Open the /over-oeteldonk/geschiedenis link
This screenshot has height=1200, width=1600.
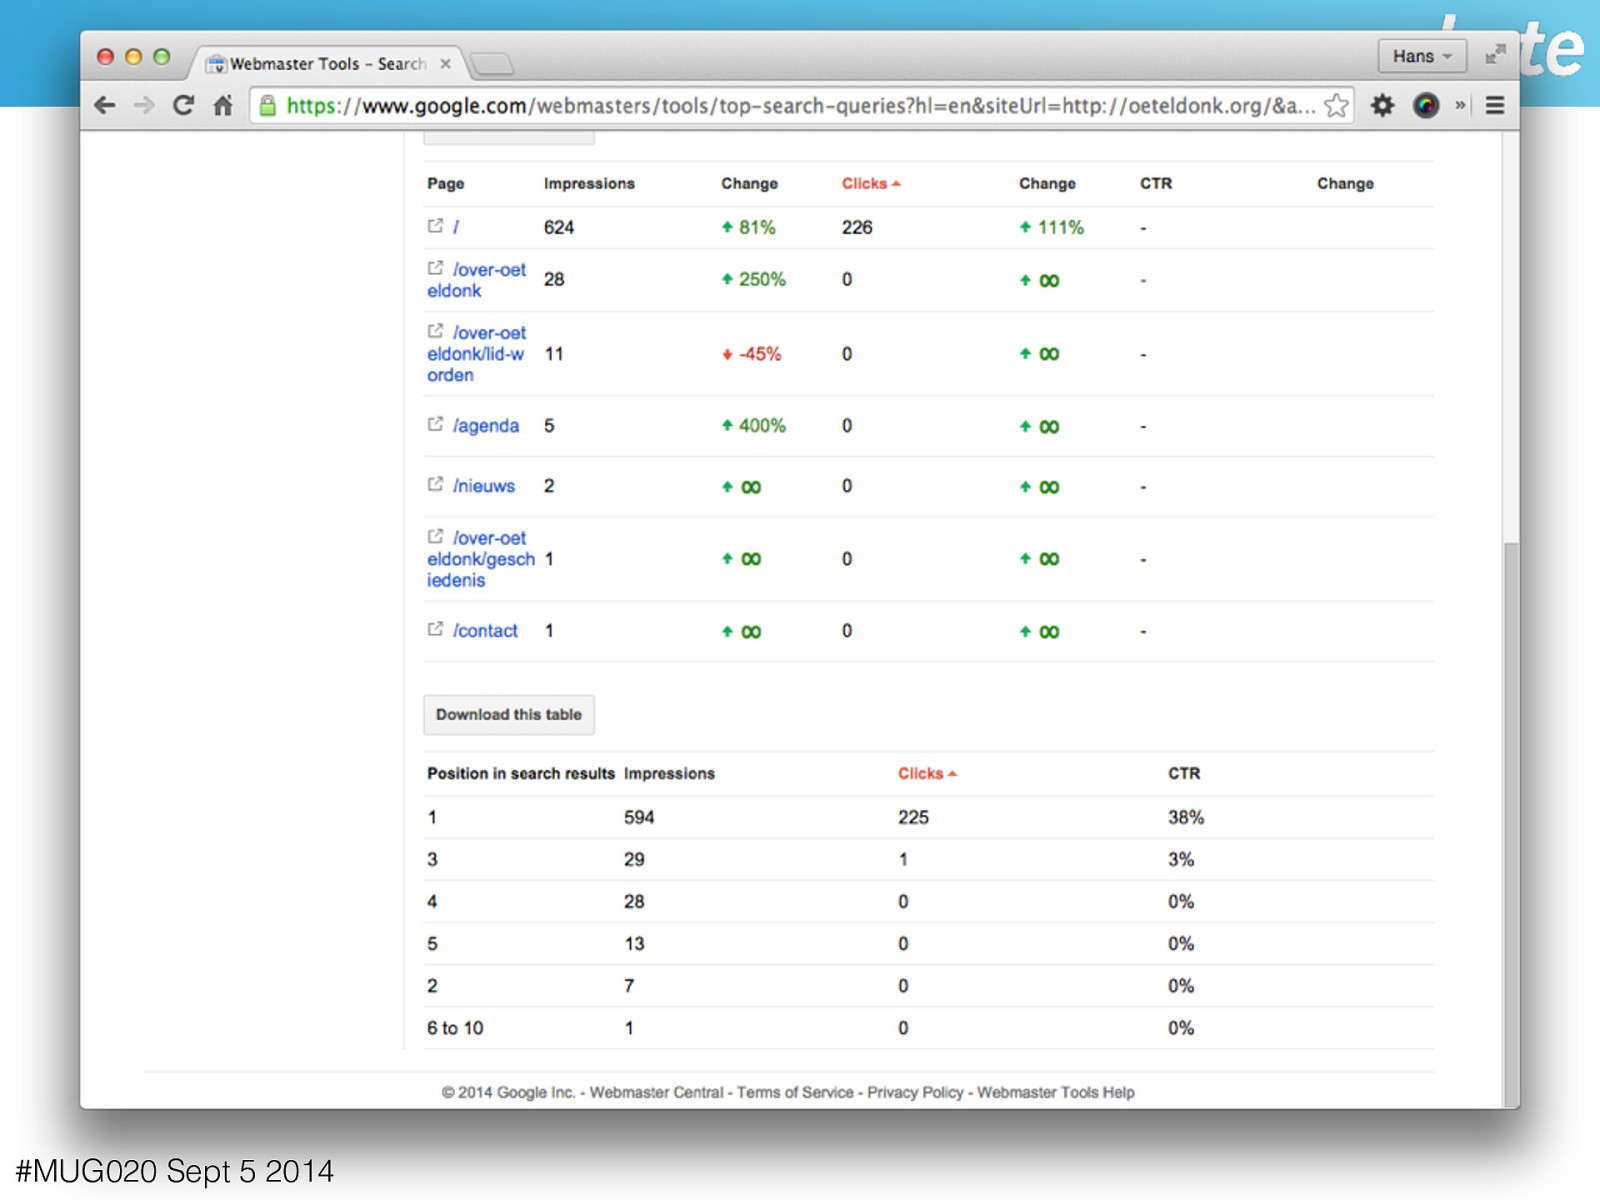pyautogui.click(x=481, y=559)
